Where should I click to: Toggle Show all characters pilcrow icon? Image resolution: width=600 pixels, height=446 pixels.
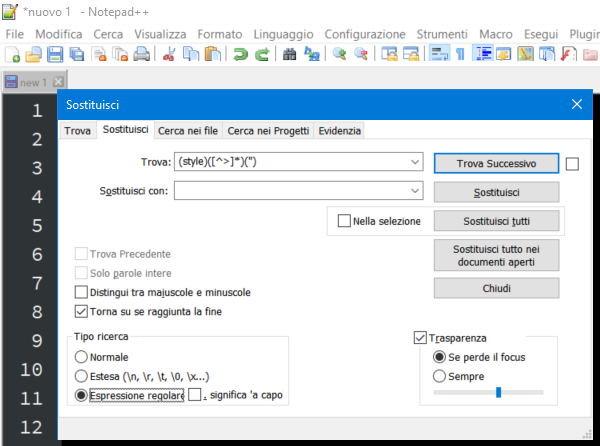[460, 54]
